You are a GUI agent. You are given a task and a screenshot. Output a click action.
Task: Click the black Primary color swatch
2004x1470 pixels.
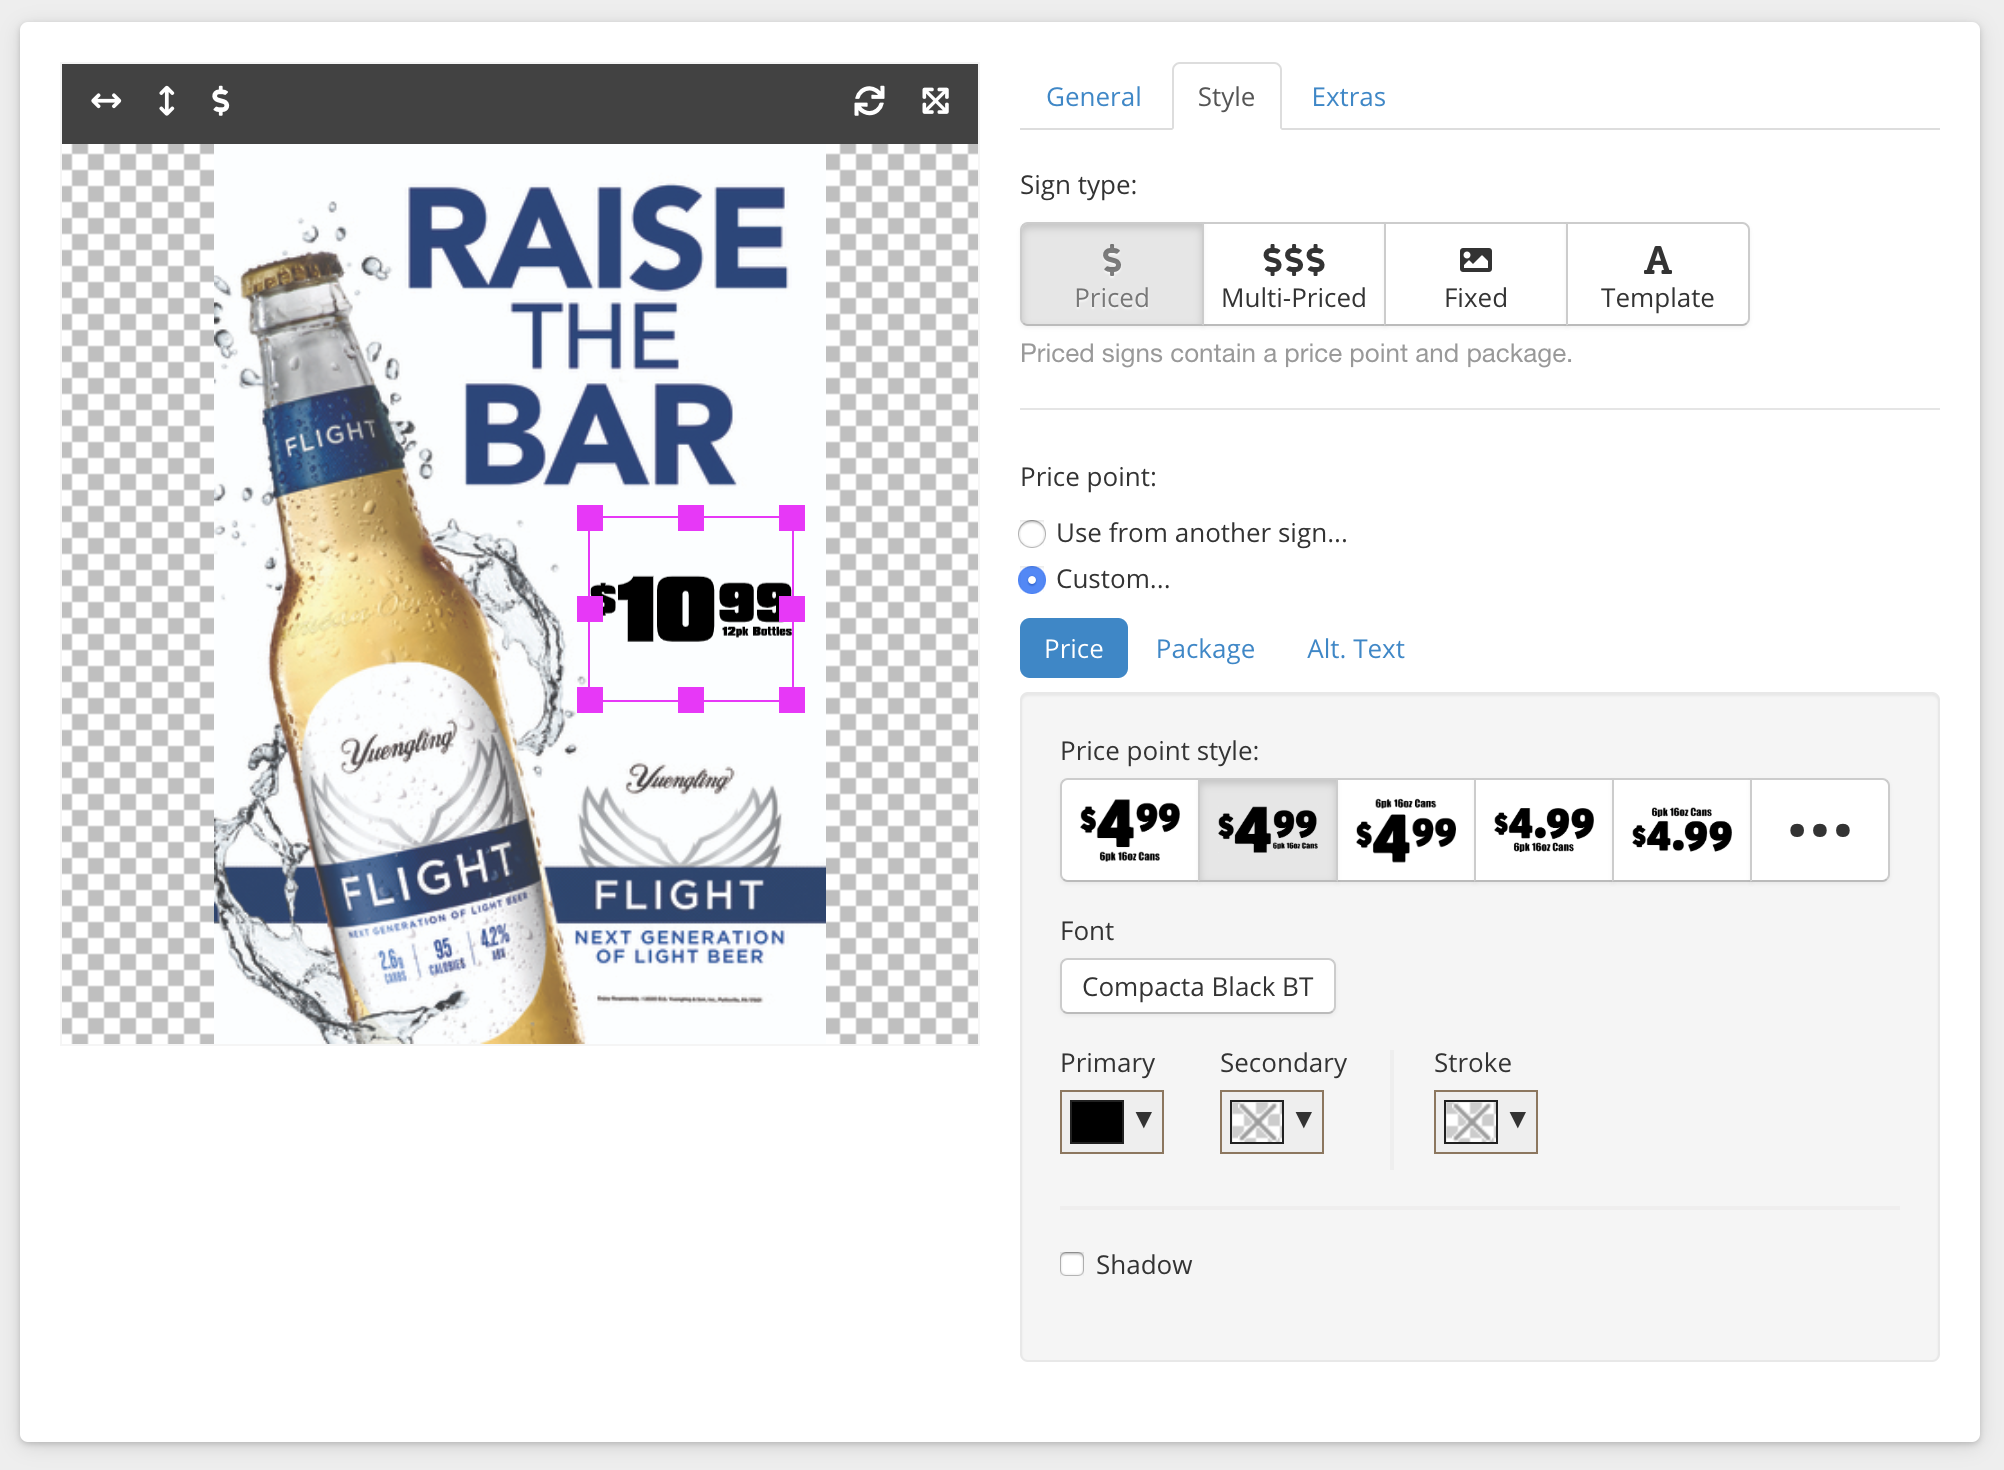click(x=1097, y=1122)
